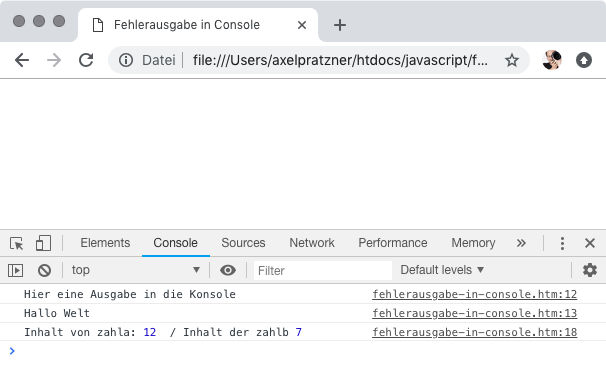Open source link fehlerausgabe-in-console.htm:12

coord(475,294)
